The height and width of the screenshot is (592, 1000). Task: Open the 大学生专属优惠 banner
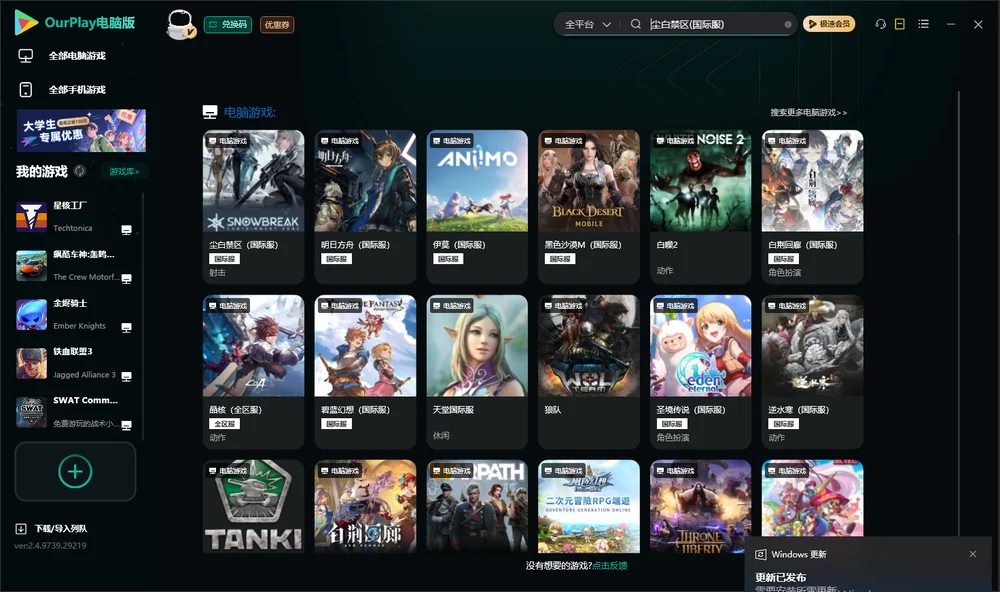click(82, 130)
